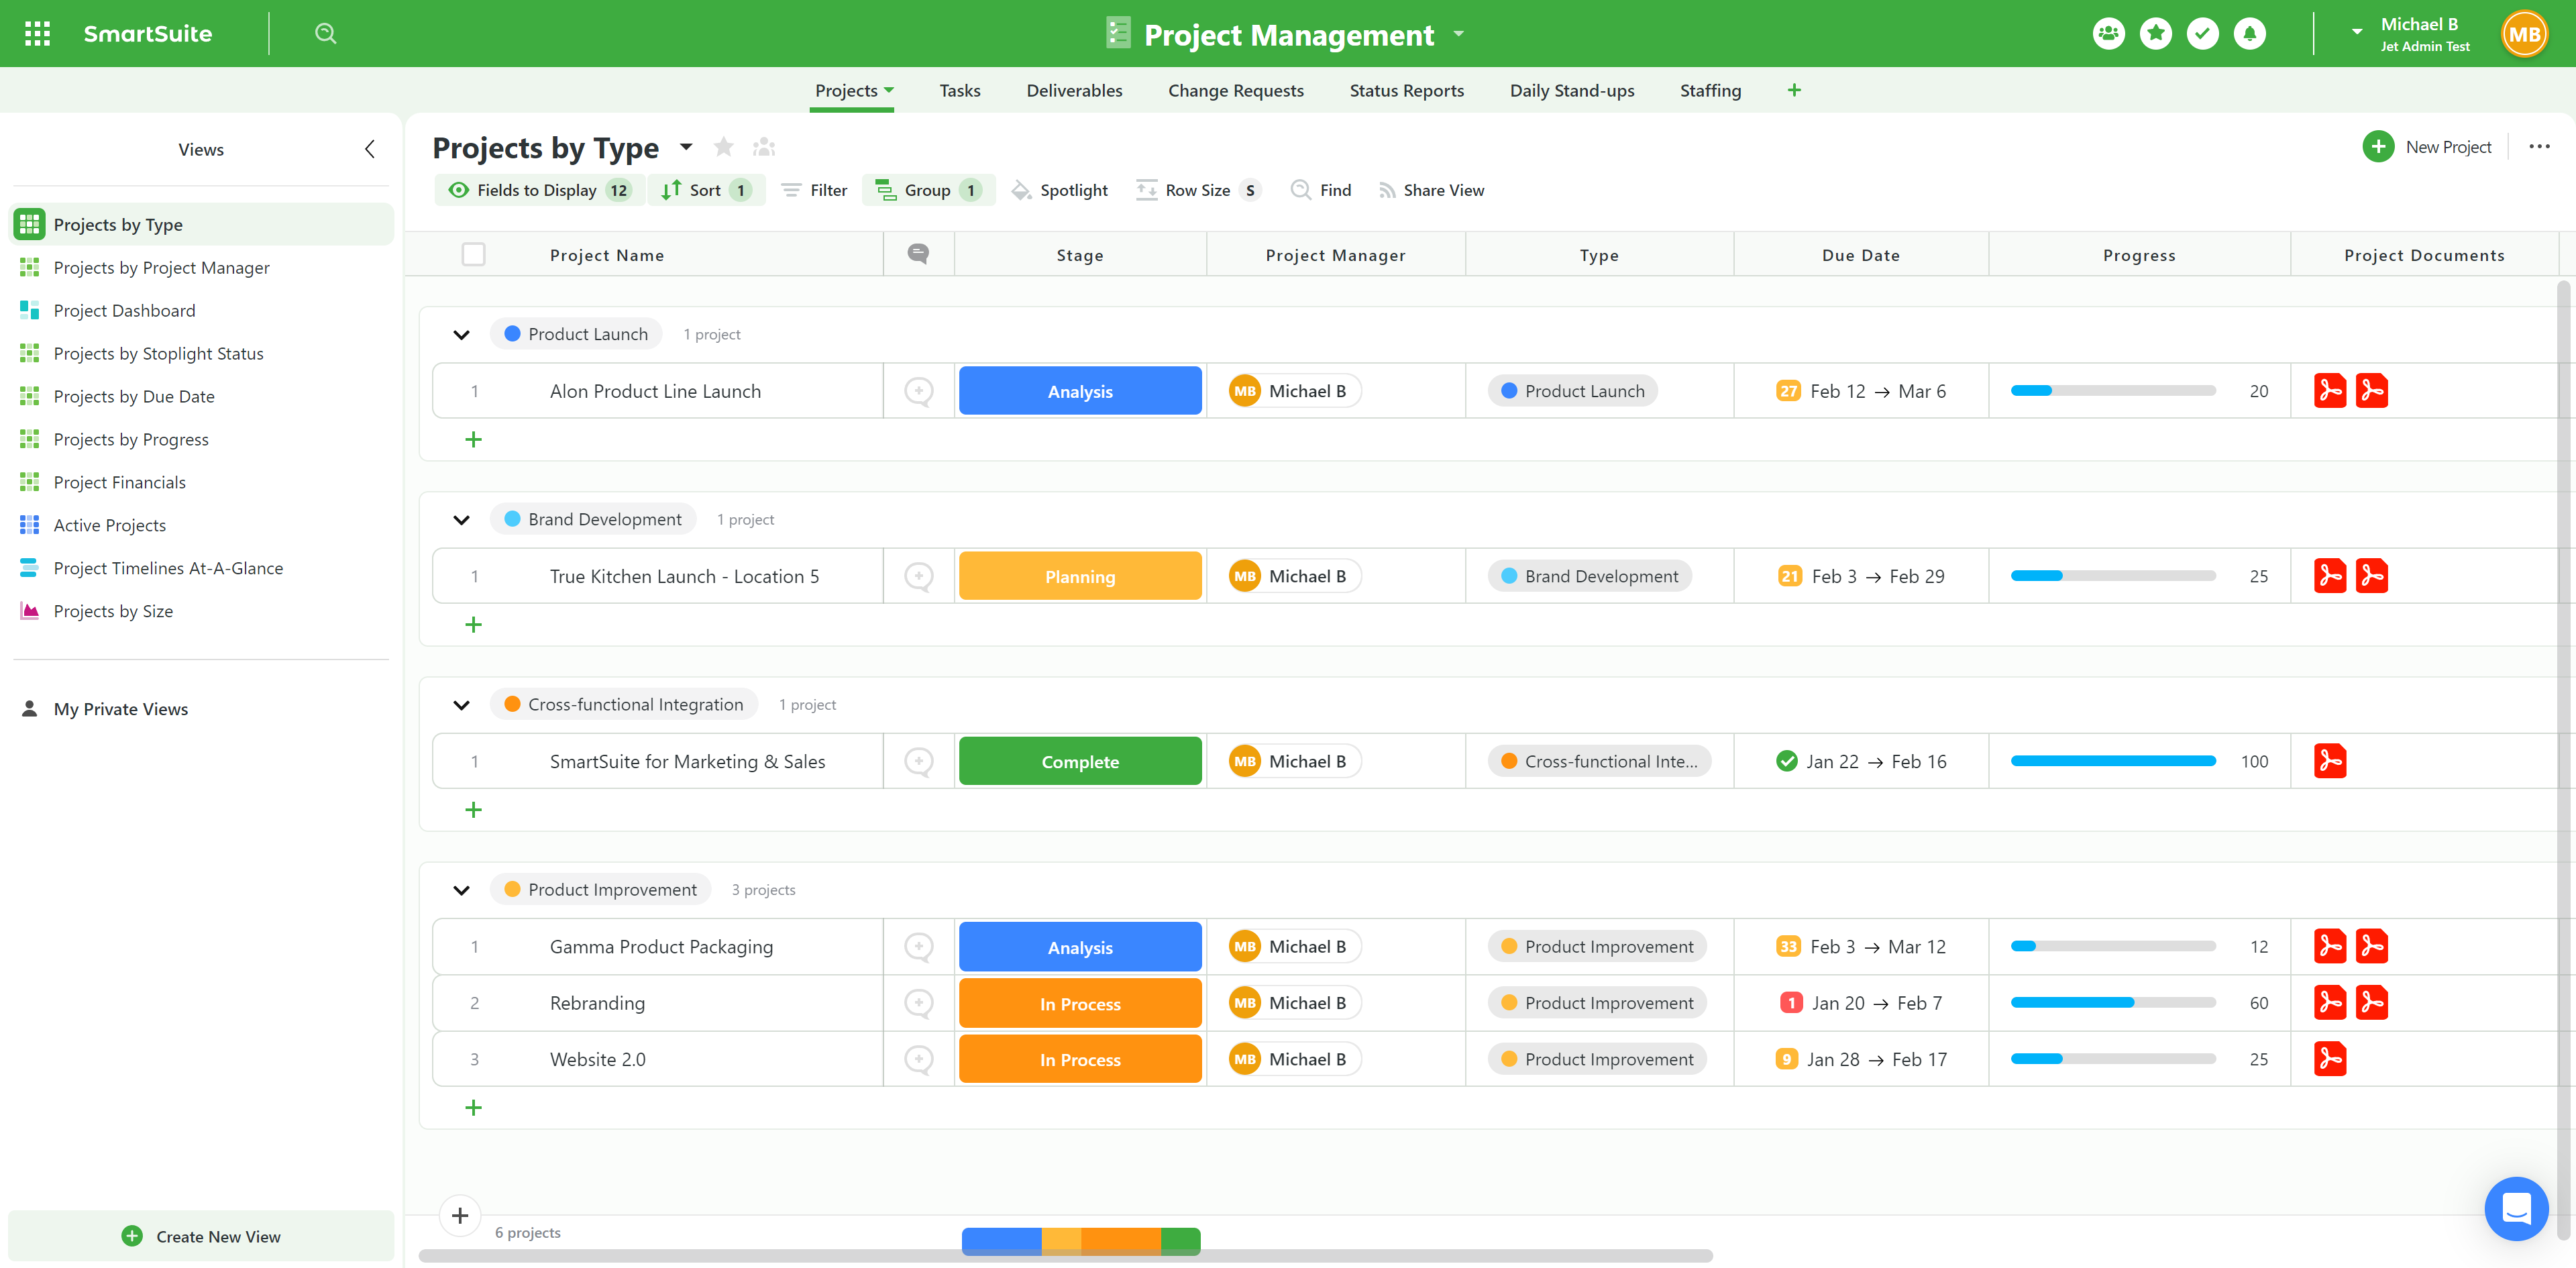Open the Projects by Type view dropdown
2576x1268 pixels.
[686, 148]
